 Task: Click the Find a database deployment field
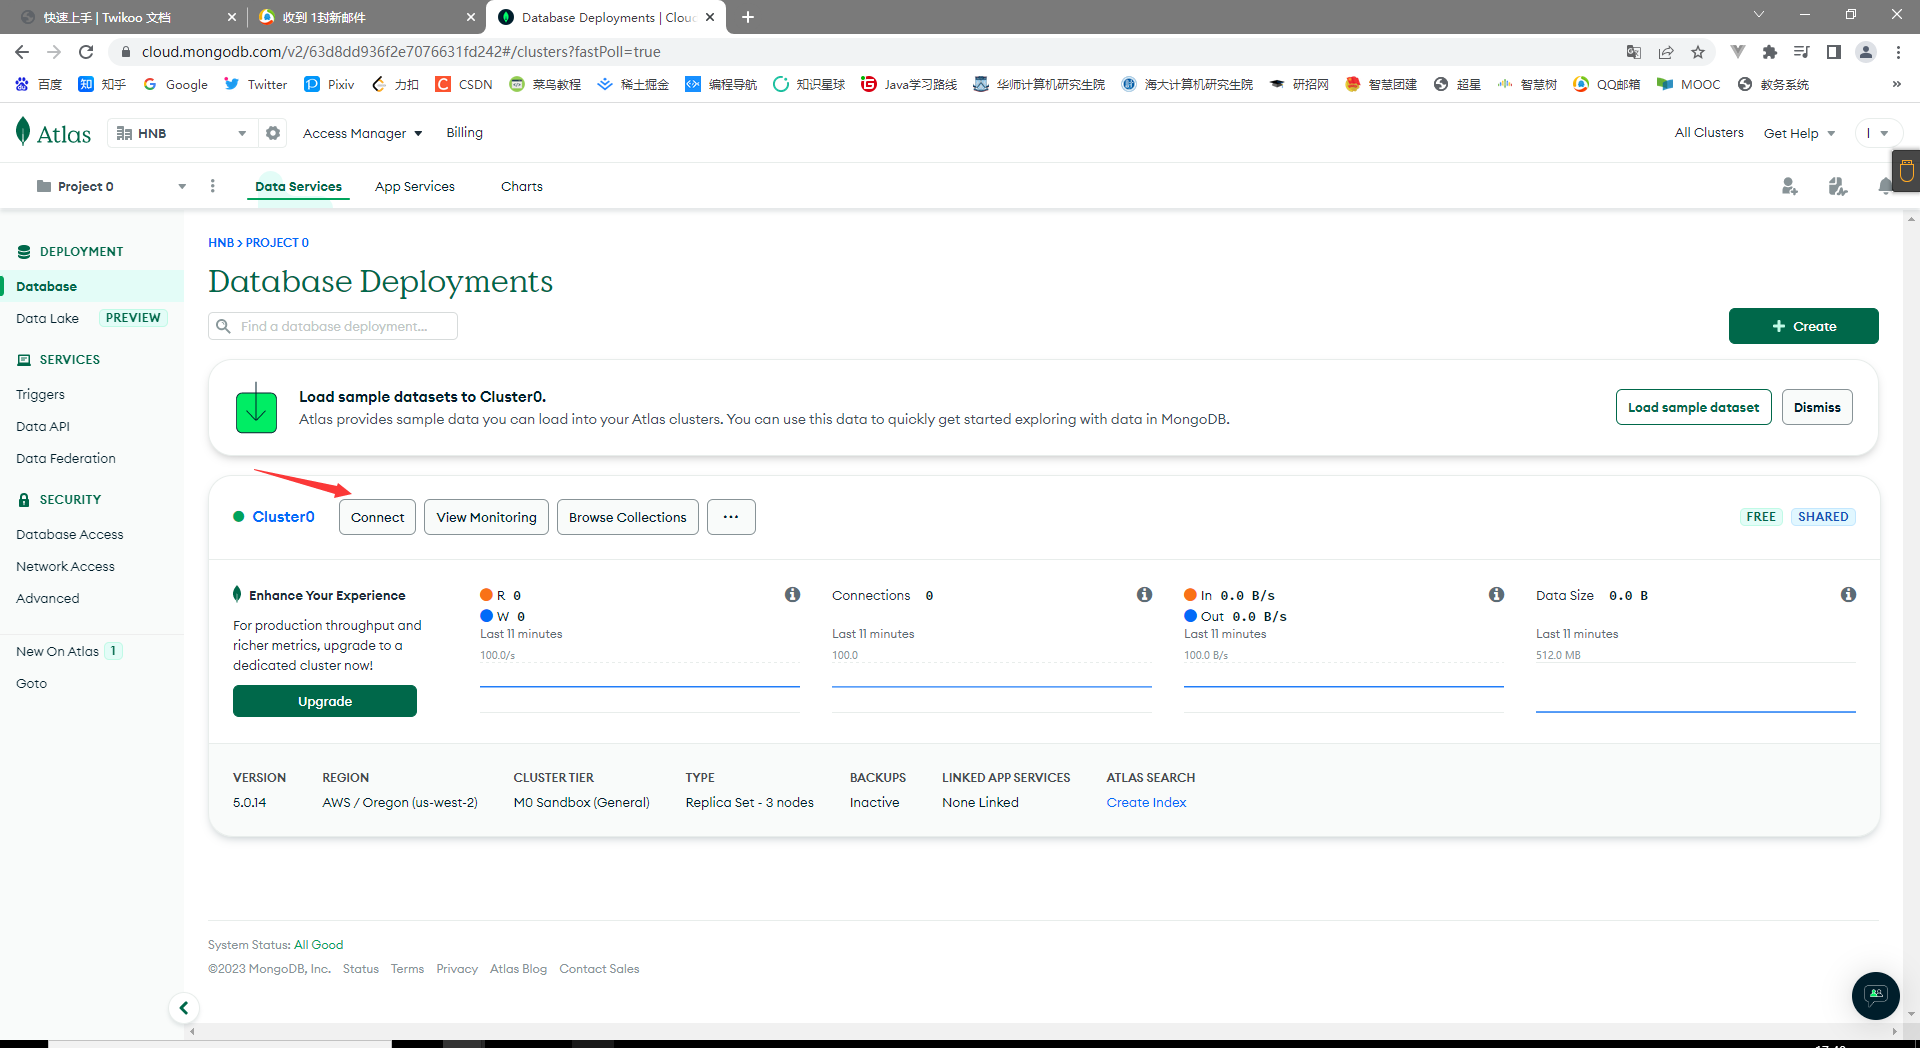coord(333,326)
